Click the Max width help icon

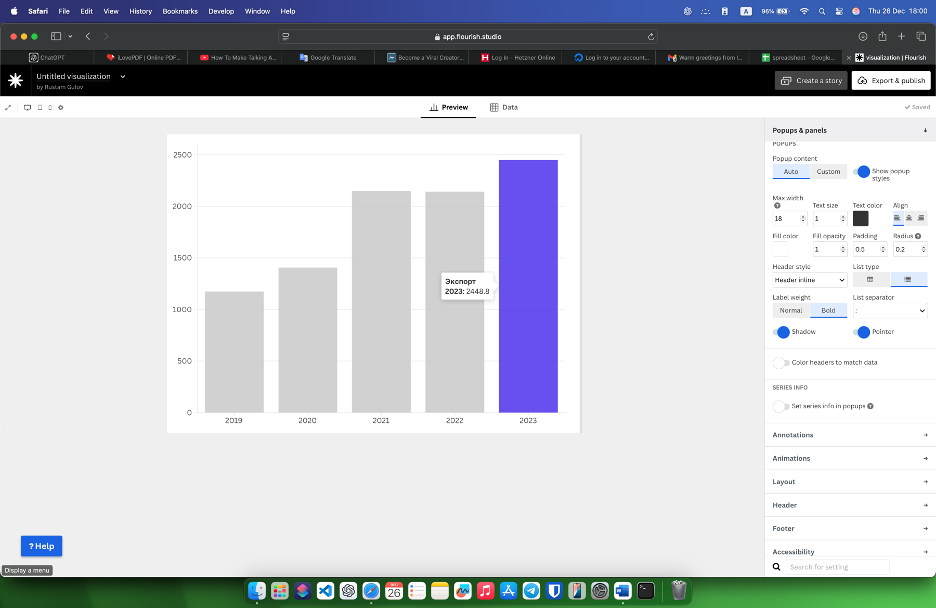(777, 205)
